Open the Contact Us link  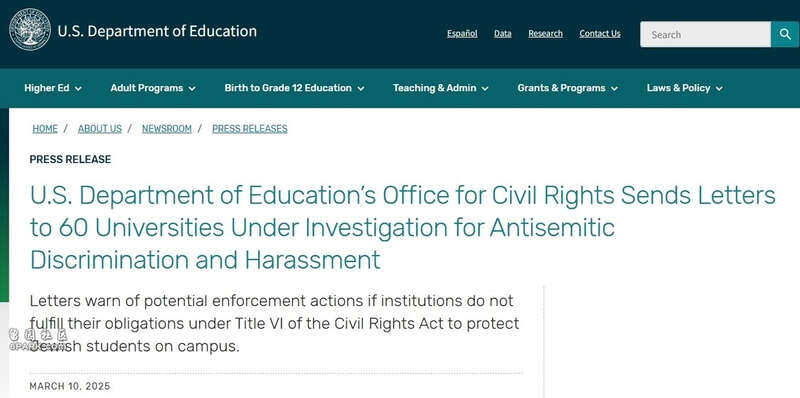(600, 34)
